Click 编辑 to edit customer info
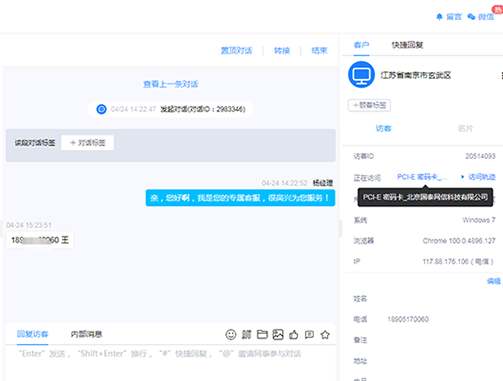The width and height of the screenshot is (503, 381). pyautogui.click(x=493, y=281)
